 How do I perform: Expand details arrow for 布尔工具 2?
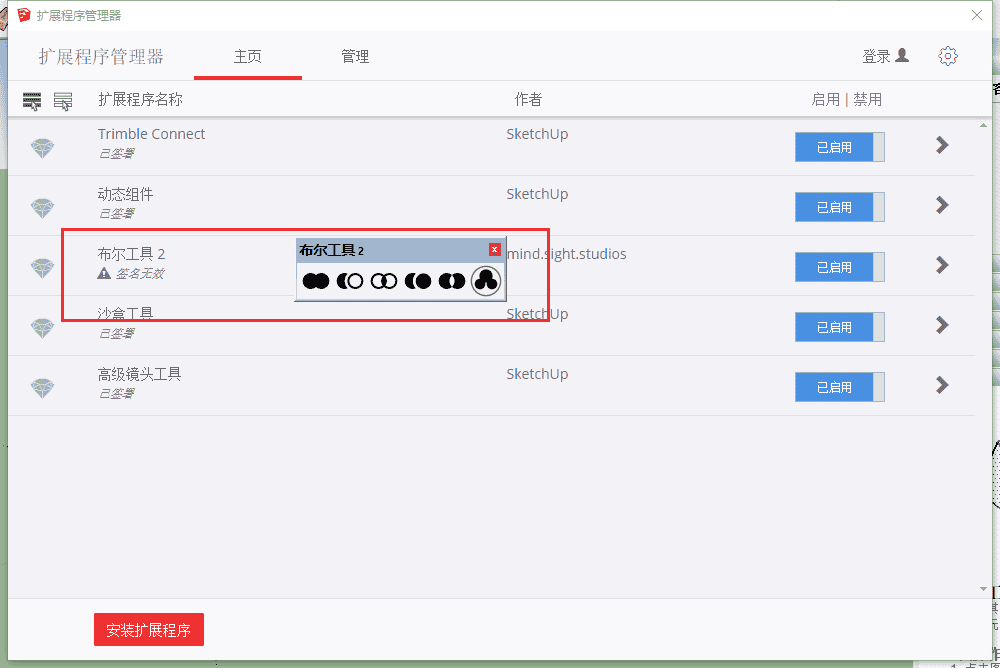[x=942, y=265]
